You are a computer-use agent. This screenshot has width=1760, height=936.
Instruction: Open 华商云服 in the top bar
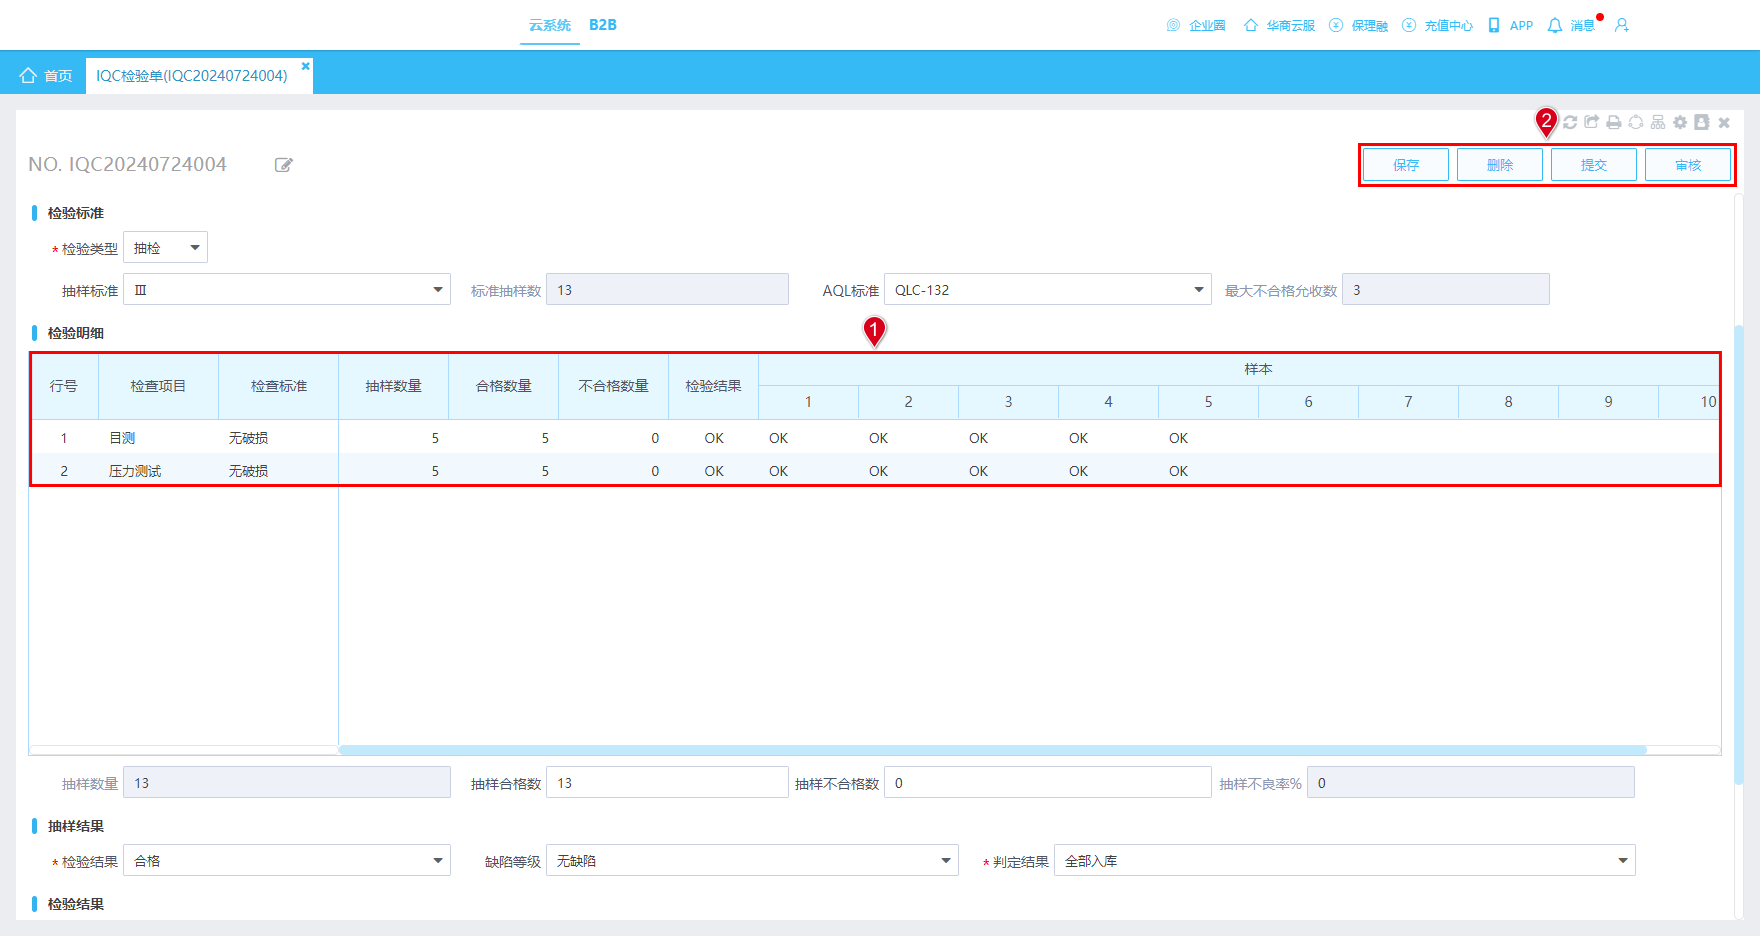(x=1279, y=25)
